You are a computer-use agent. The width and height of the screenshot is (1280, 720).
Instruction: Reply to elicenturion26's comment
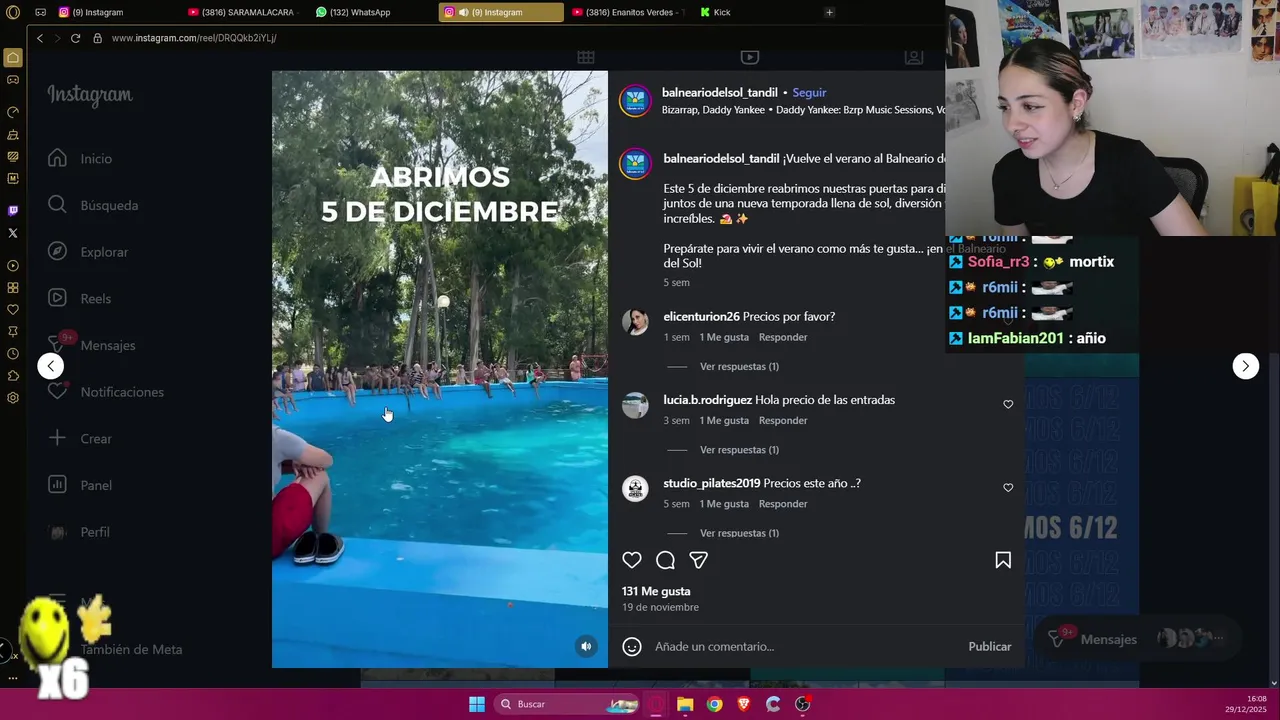(x=783, y=337)
